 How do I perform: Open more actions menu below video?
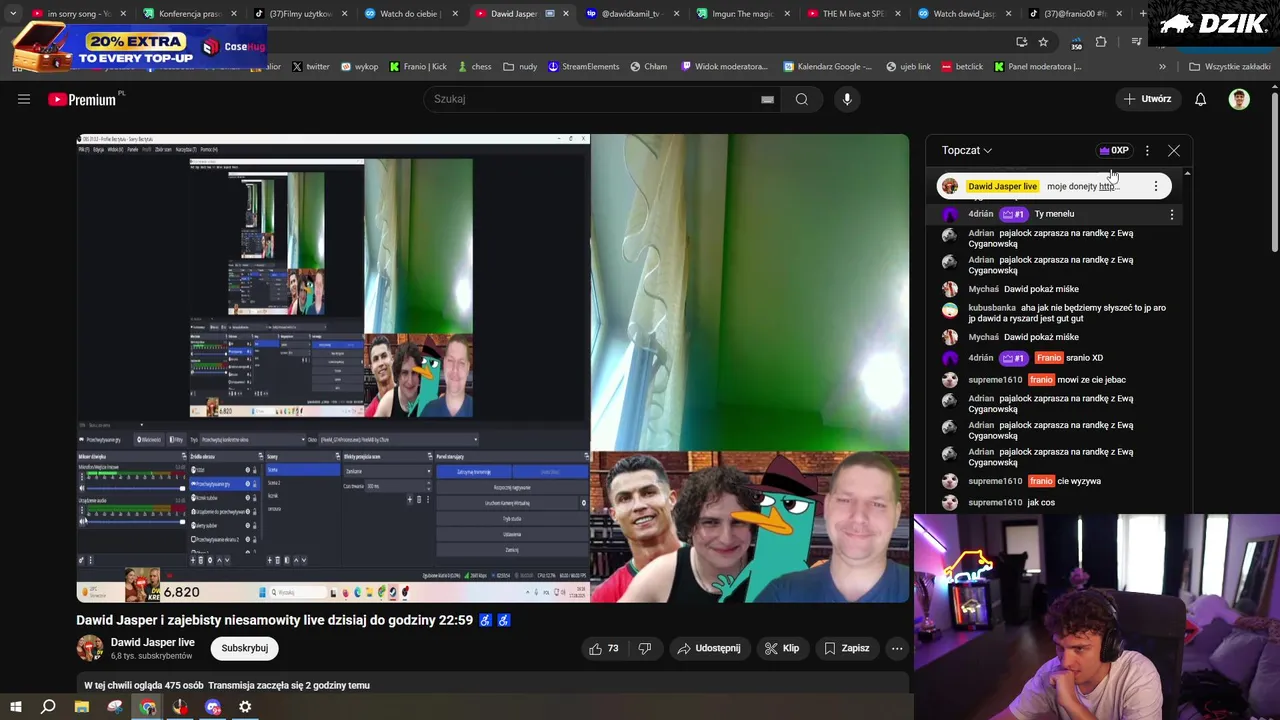897,648
